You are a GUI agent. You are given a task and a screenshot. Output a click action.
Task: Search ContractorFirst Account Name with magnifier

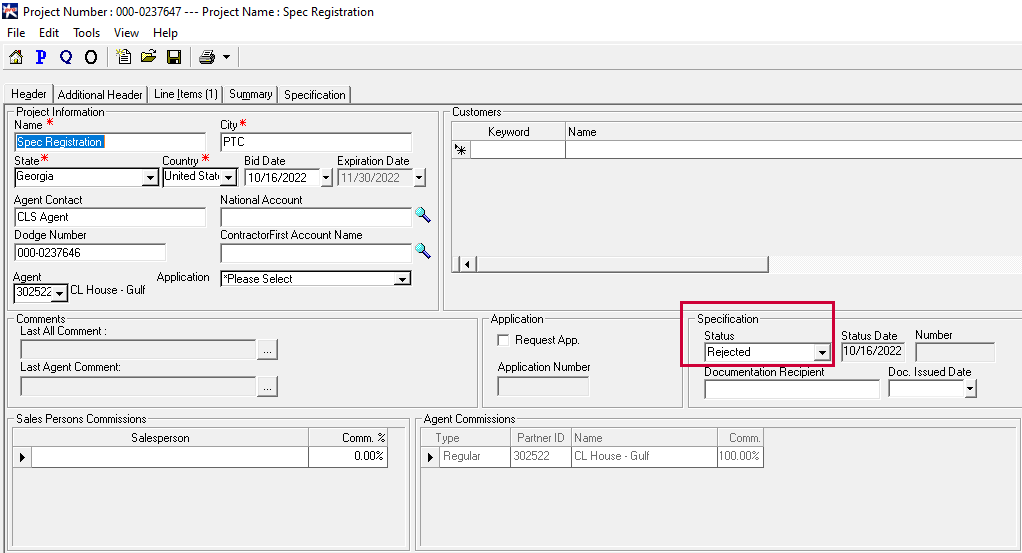point(422,251)
